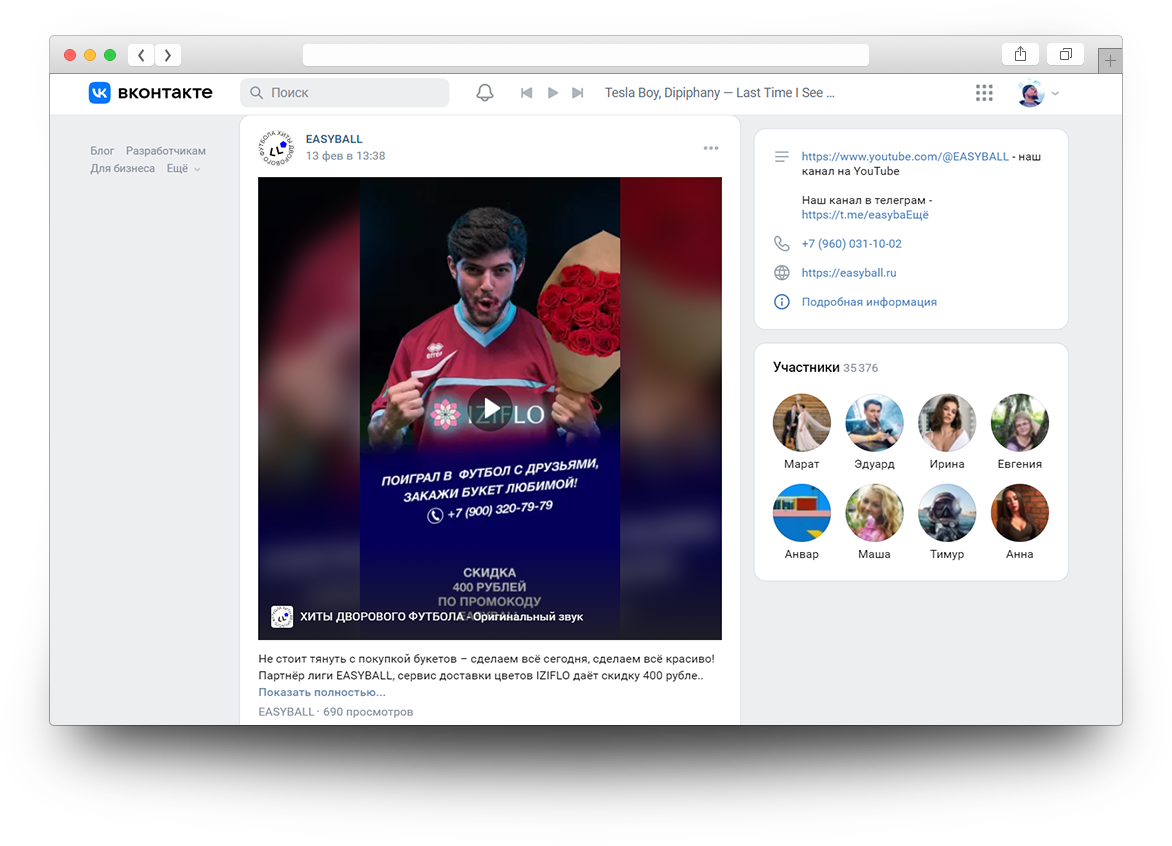
Task: Expand the Ещё dropdown in sidebar
Action: click(x=183, y=168)
